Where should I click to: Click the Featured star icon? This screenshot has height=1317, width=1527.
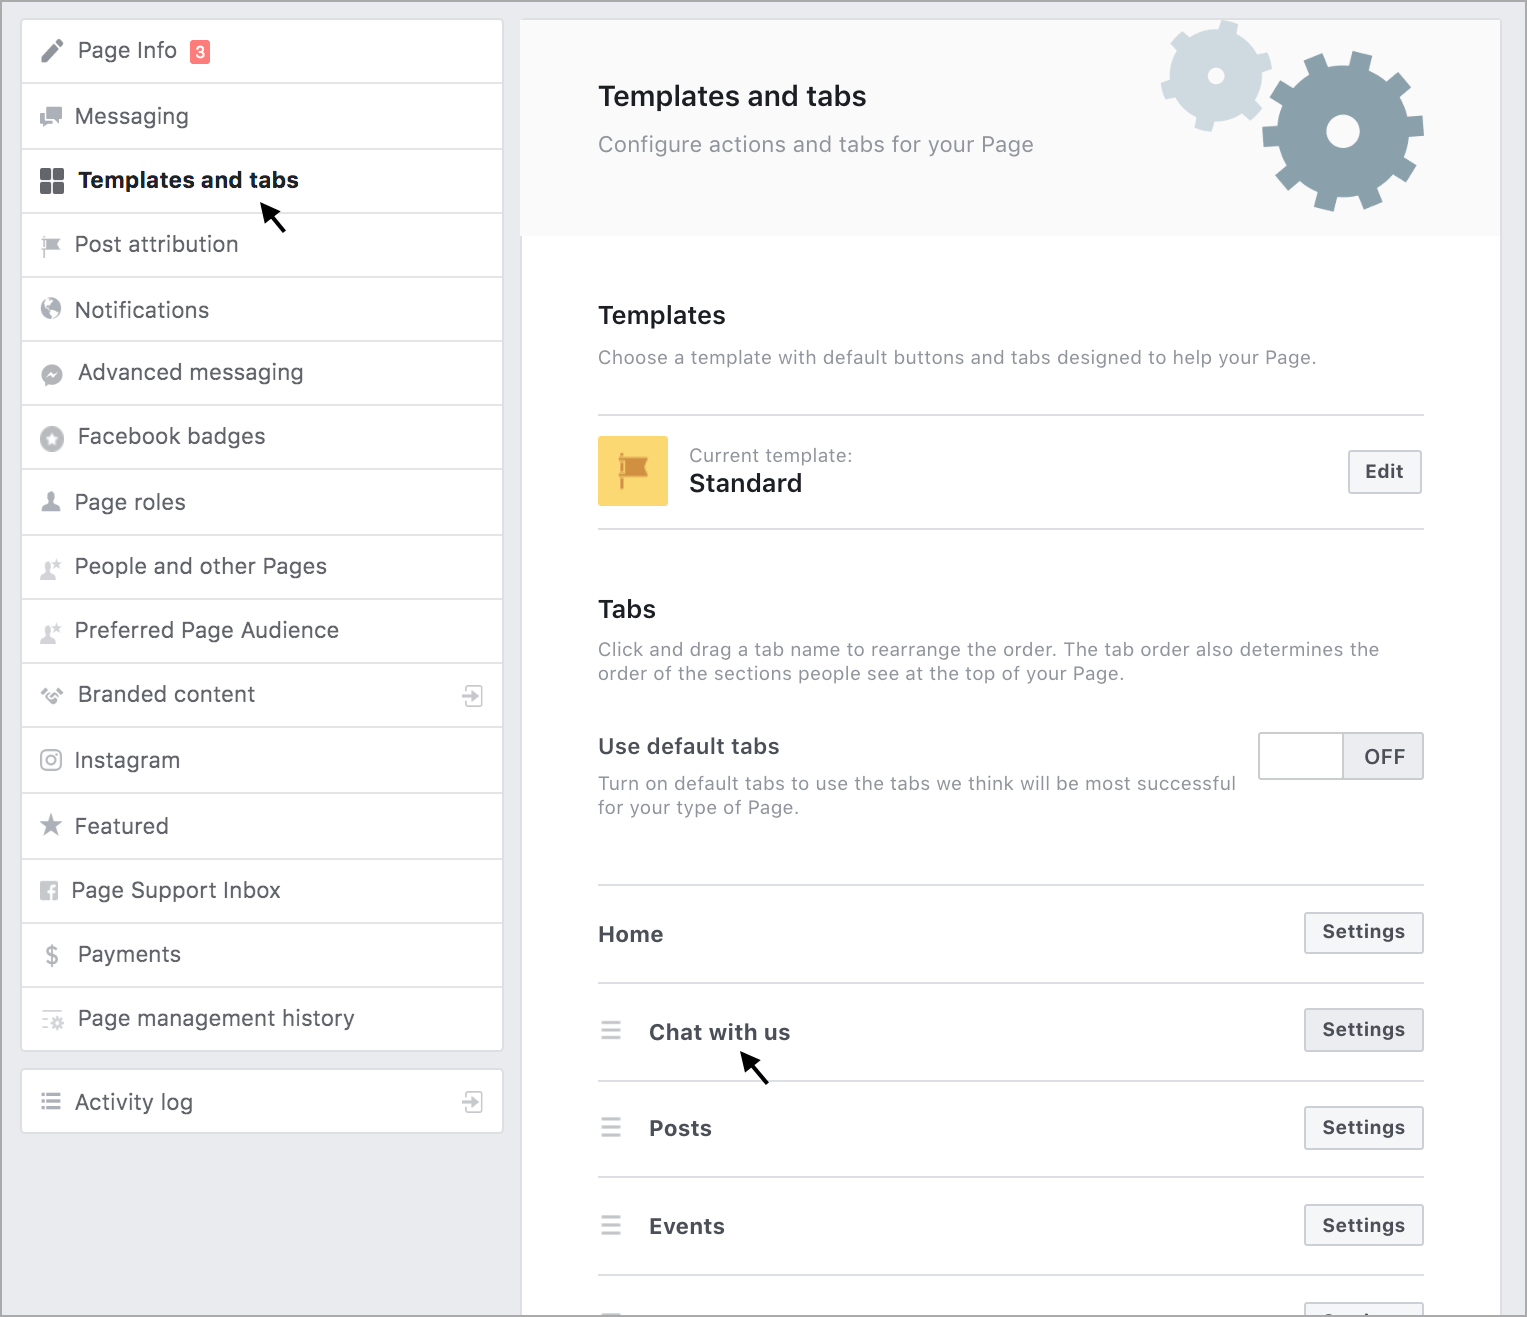coord(51,826)
